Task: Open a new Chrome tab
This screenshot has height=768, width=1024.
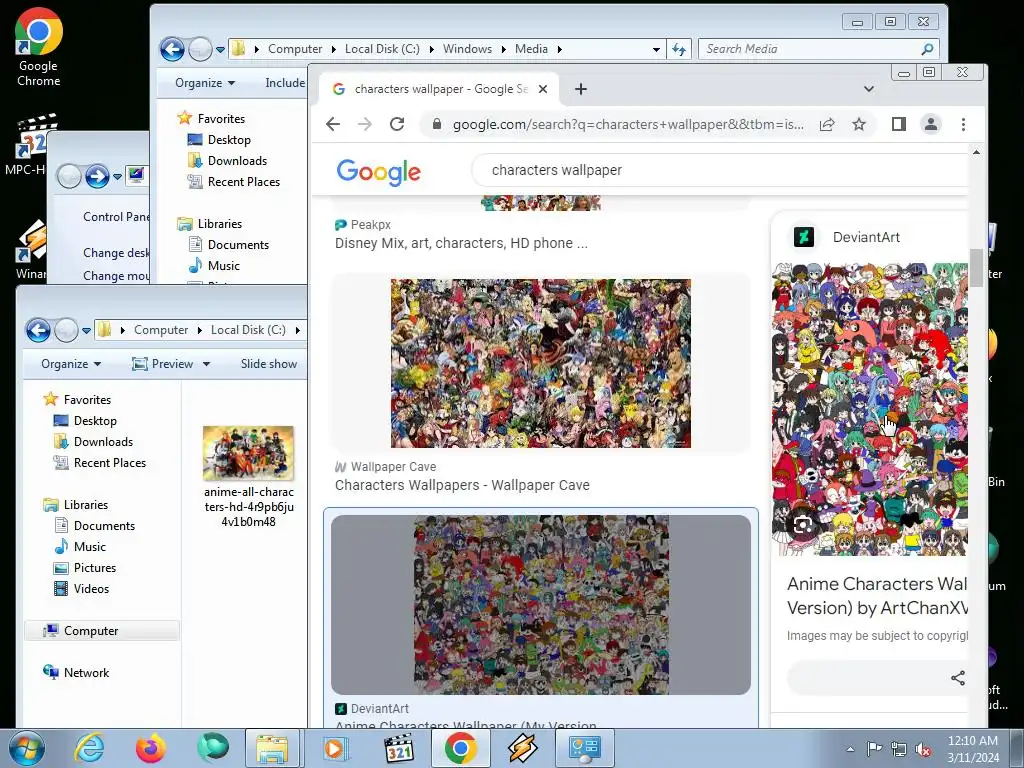Action: click(581, 89)
